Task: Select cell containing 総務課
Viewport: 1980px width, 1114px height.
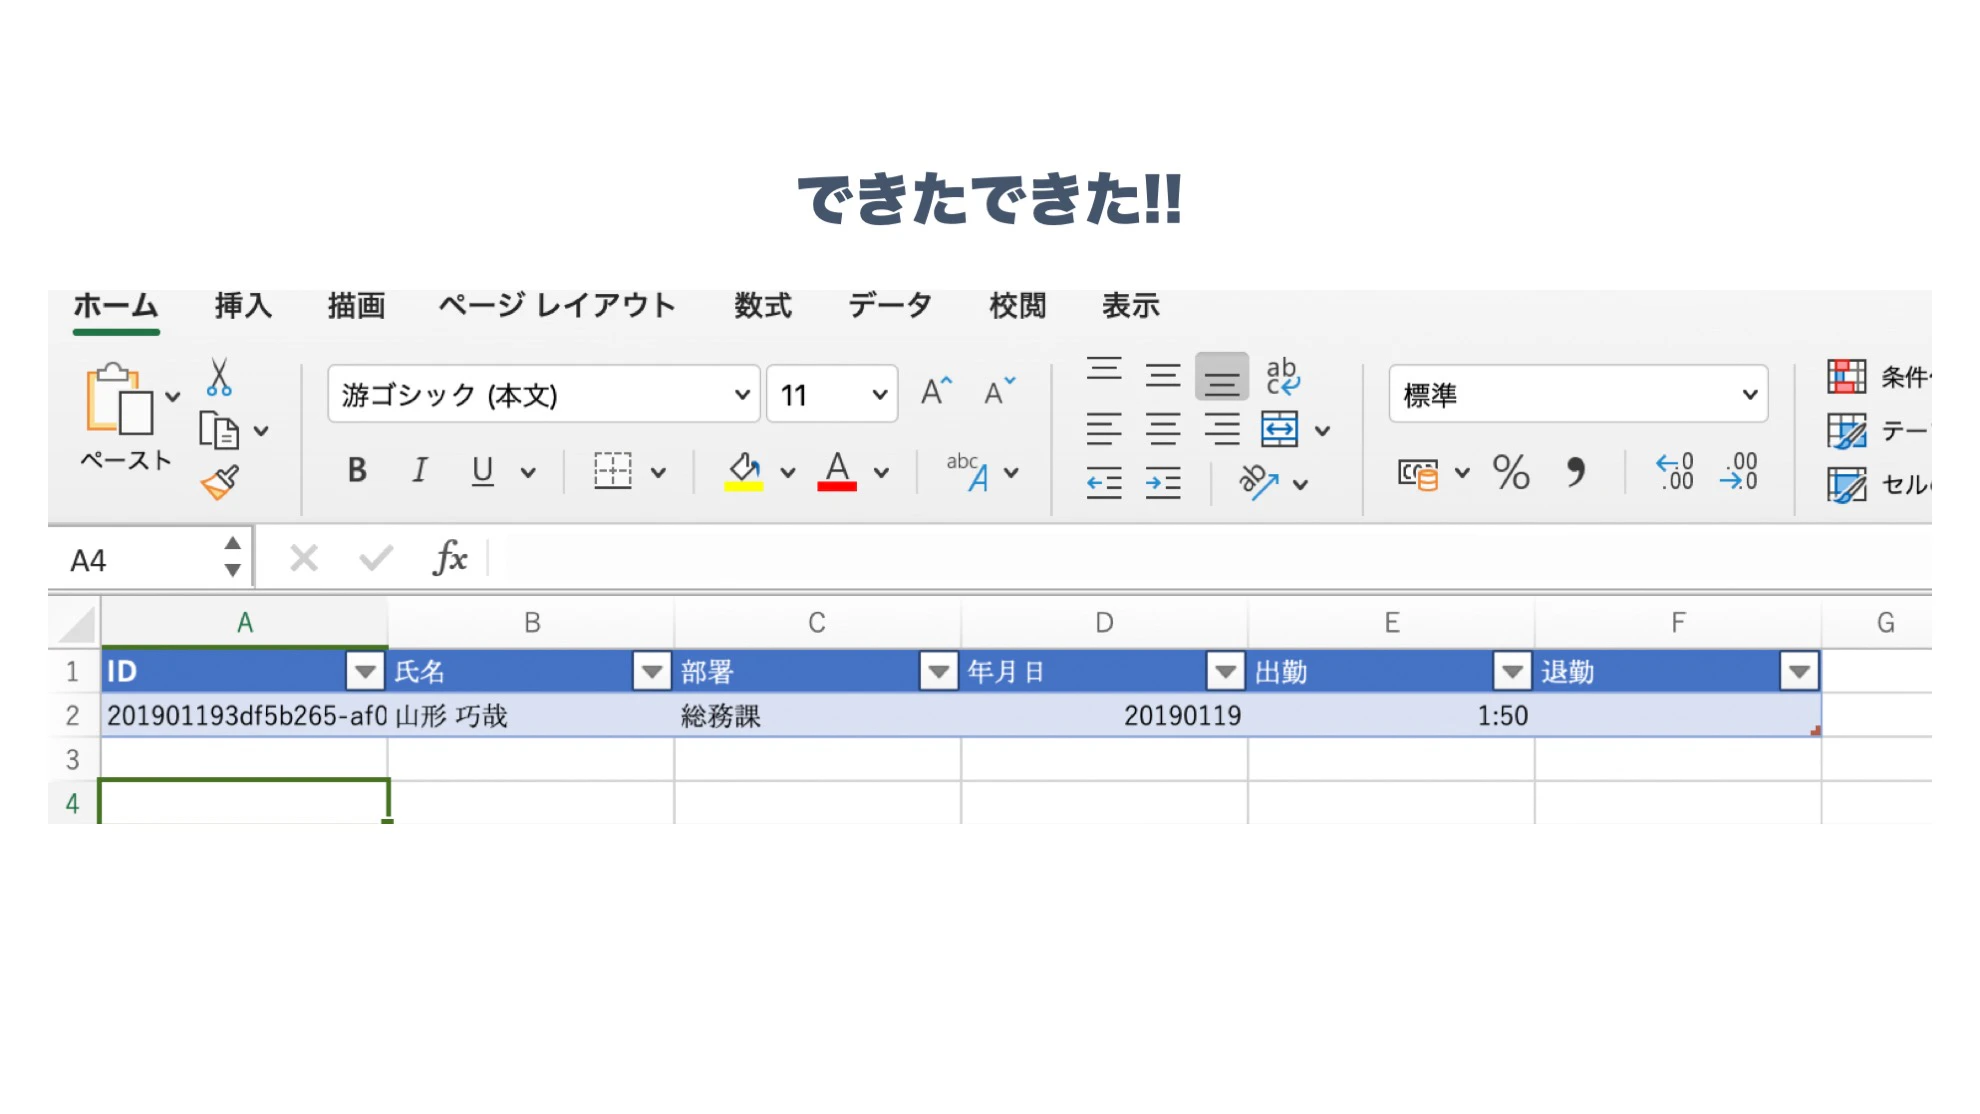Action: coord(818,715)
